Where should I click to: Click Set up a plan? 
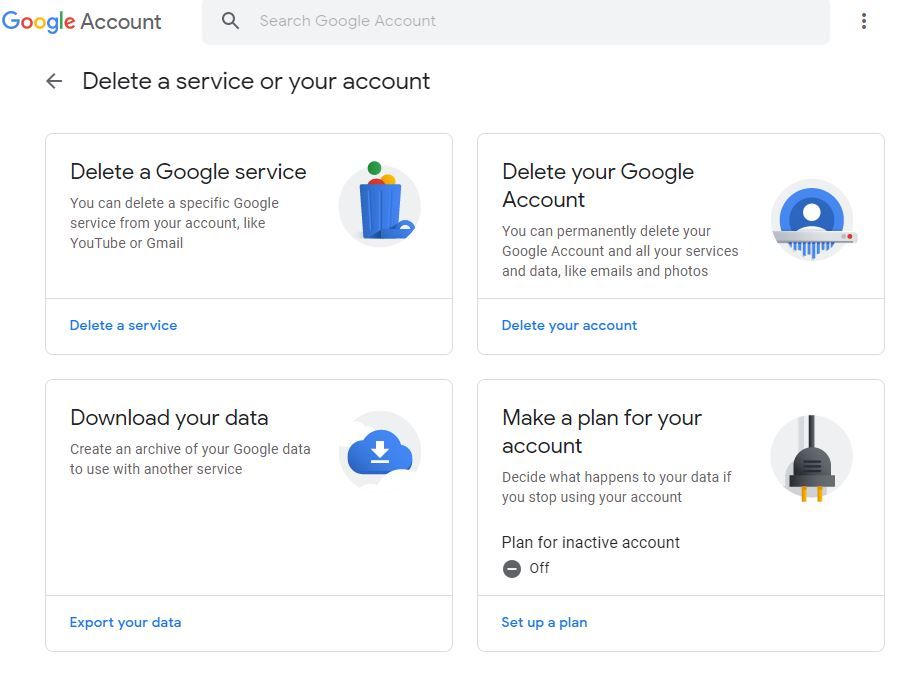(544, 622)
